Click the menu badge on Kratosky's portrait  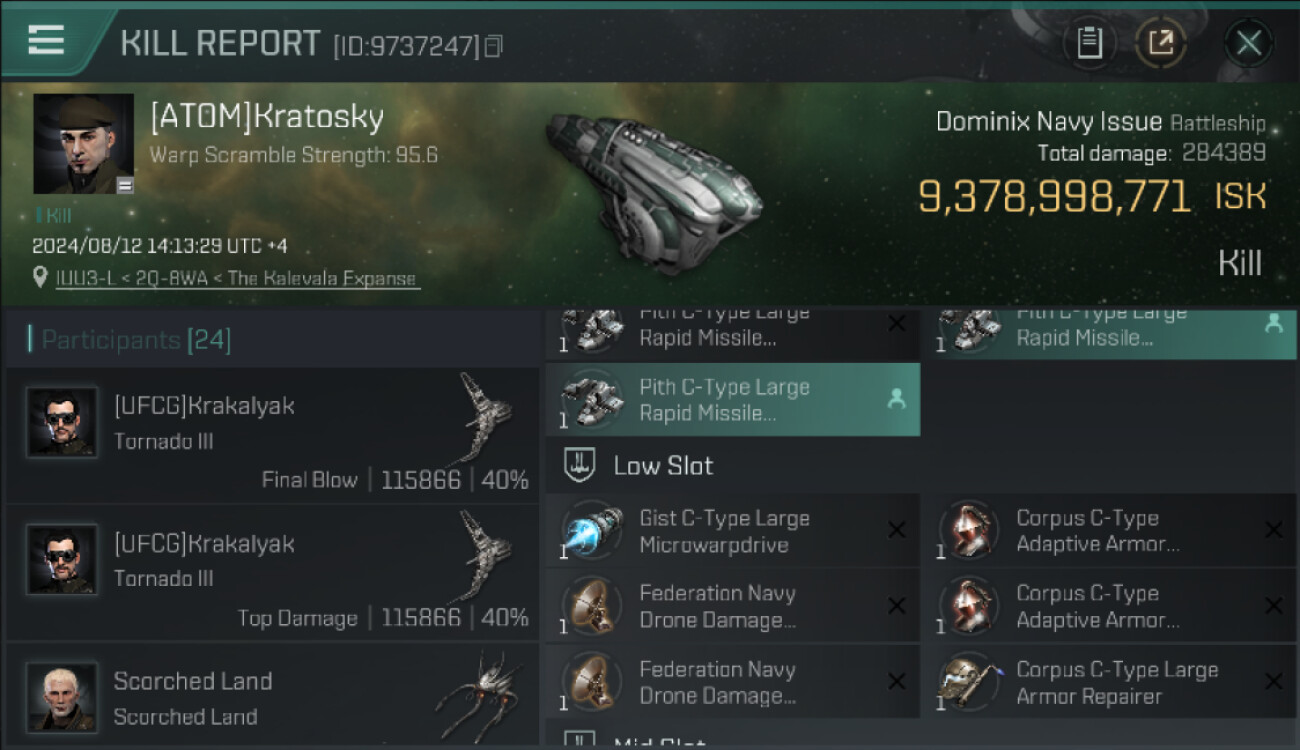pos(125,184)
